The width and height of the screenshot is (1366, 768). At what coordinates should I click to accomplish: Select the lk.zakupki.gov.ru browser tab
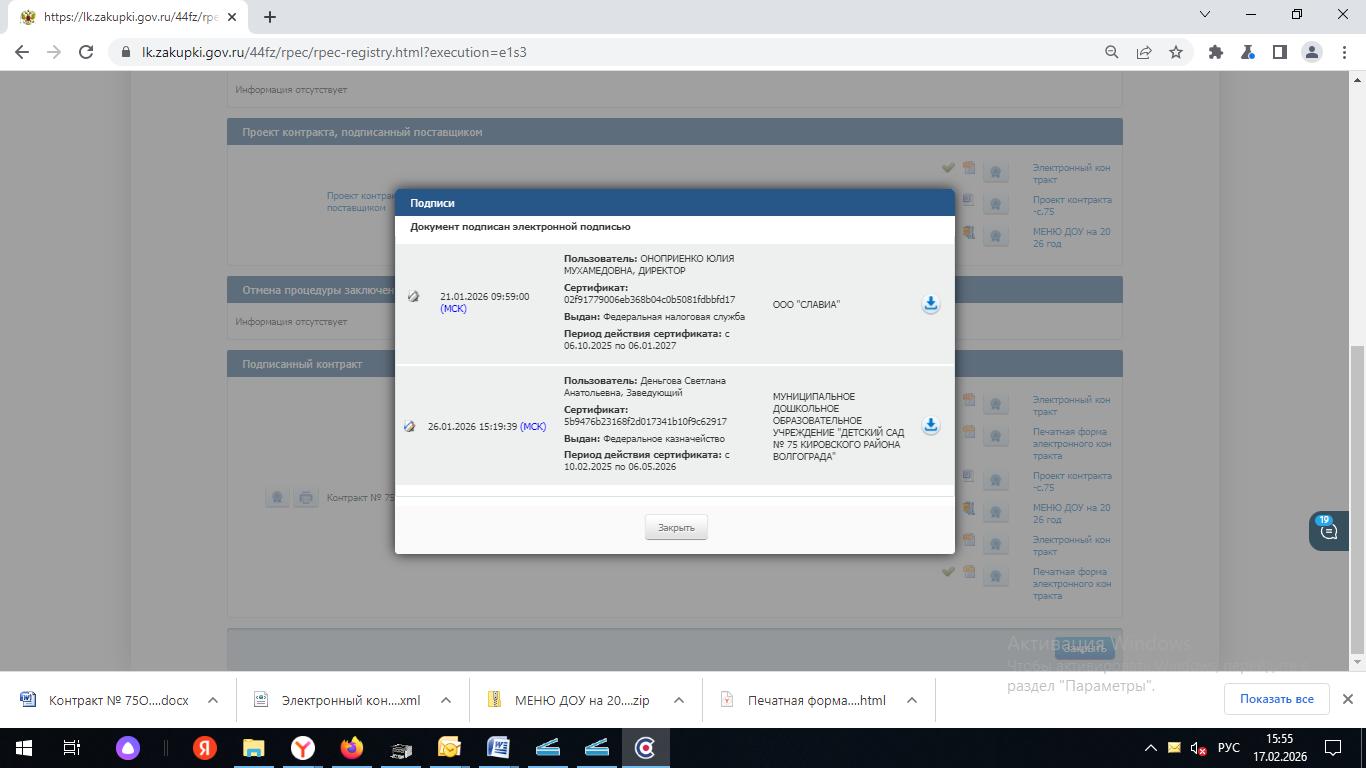(120, 17)
